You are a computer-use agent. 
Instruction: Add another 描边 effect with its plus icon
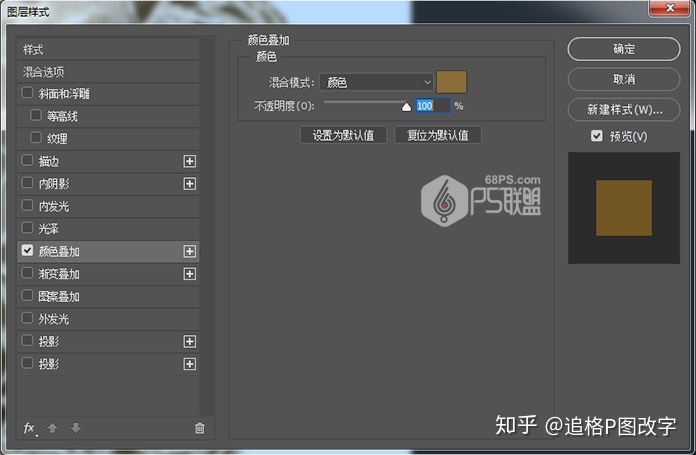(x=190, y=161)
